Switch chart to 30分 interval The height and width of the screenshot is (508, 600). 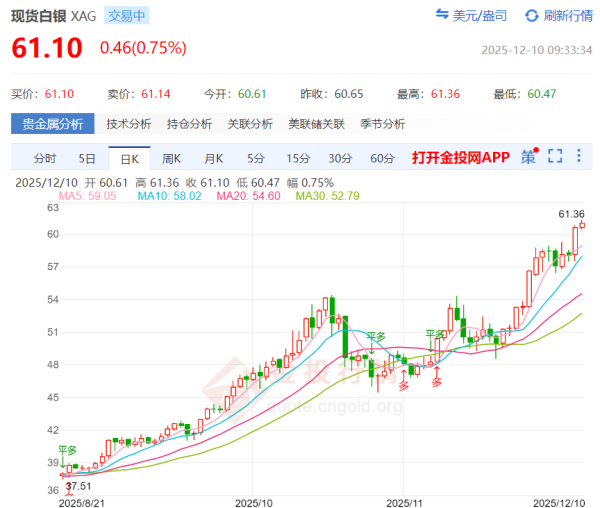[x=340, y=158]
